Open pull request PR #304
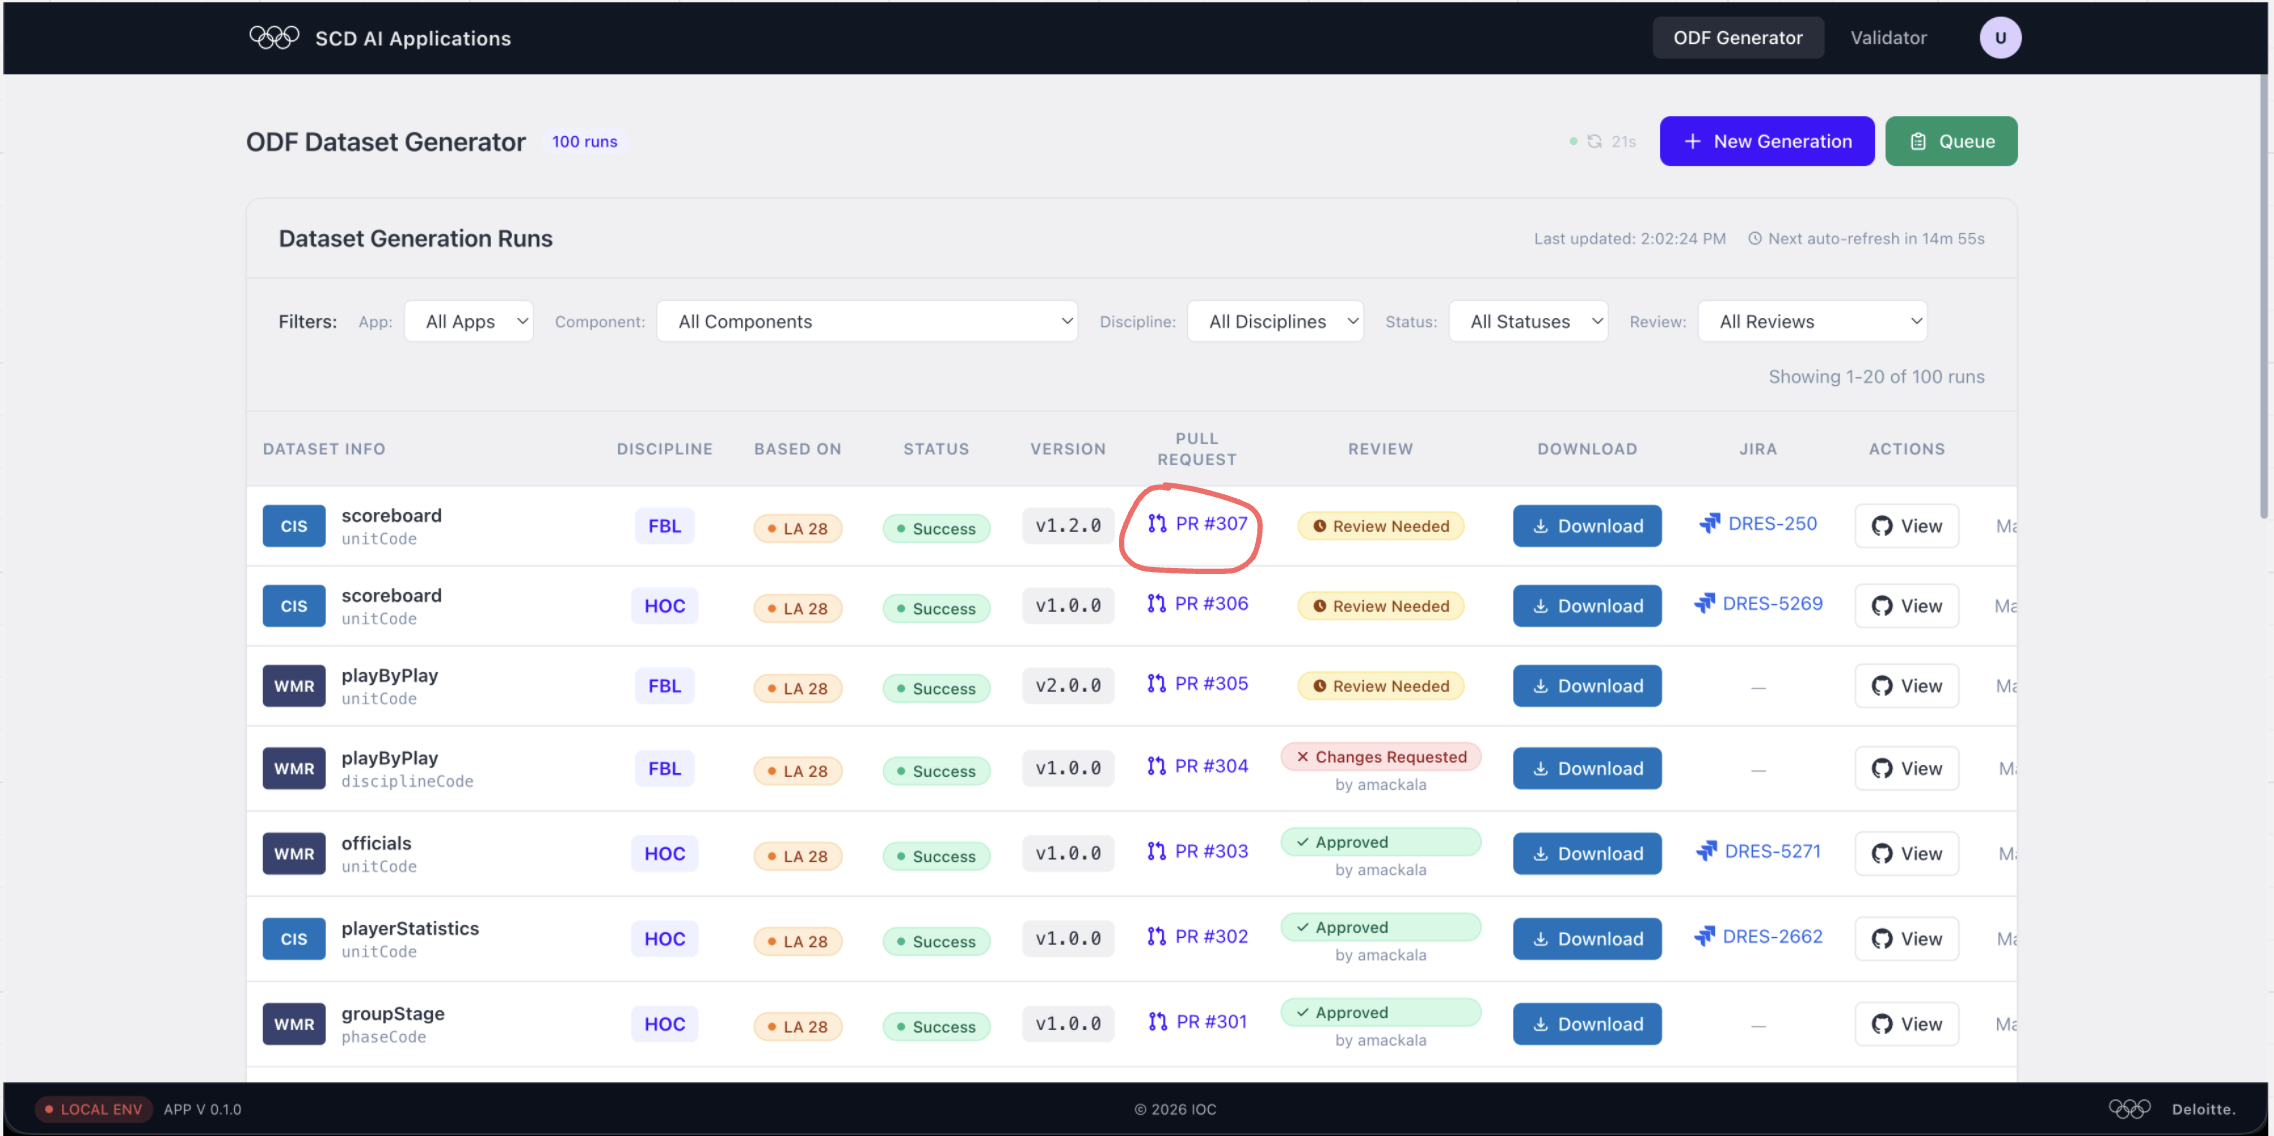This screenshot has height=1136, width=2274. (1198, 767)
